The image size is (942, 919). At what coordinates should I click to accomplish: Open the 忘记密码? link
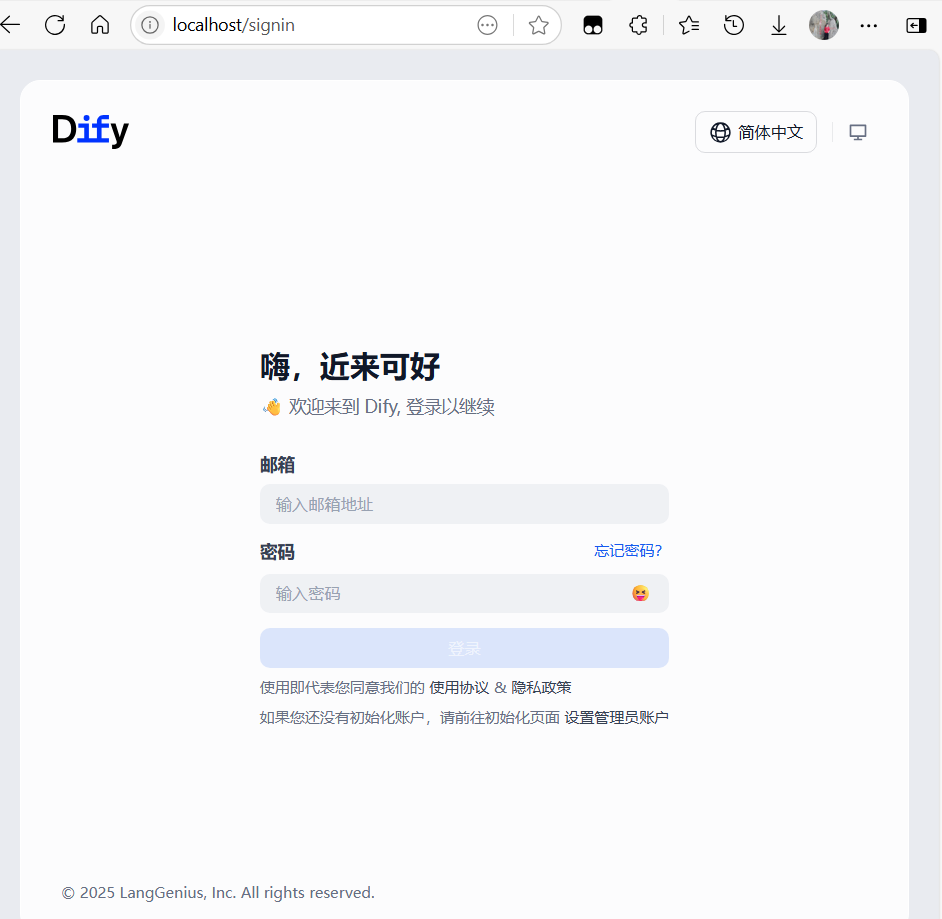(628, 551)
